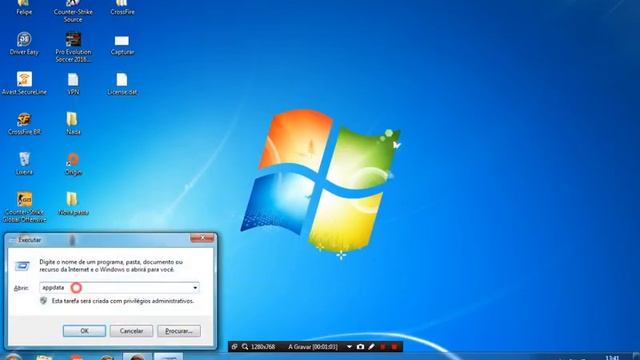Close the Executar dialog window

[x=202, y=238]
